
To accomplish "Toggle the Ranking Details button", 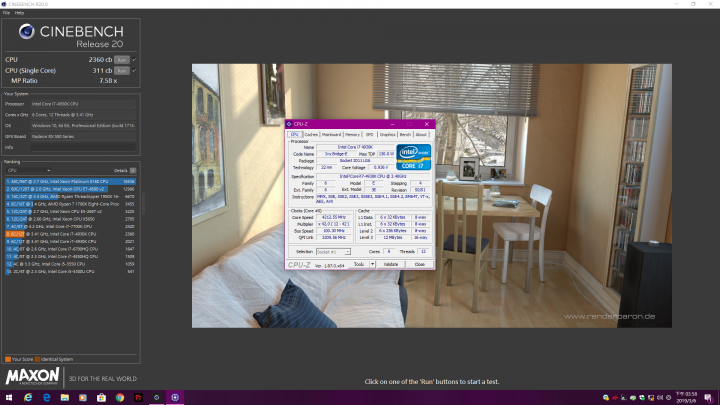I will [133, 170].
